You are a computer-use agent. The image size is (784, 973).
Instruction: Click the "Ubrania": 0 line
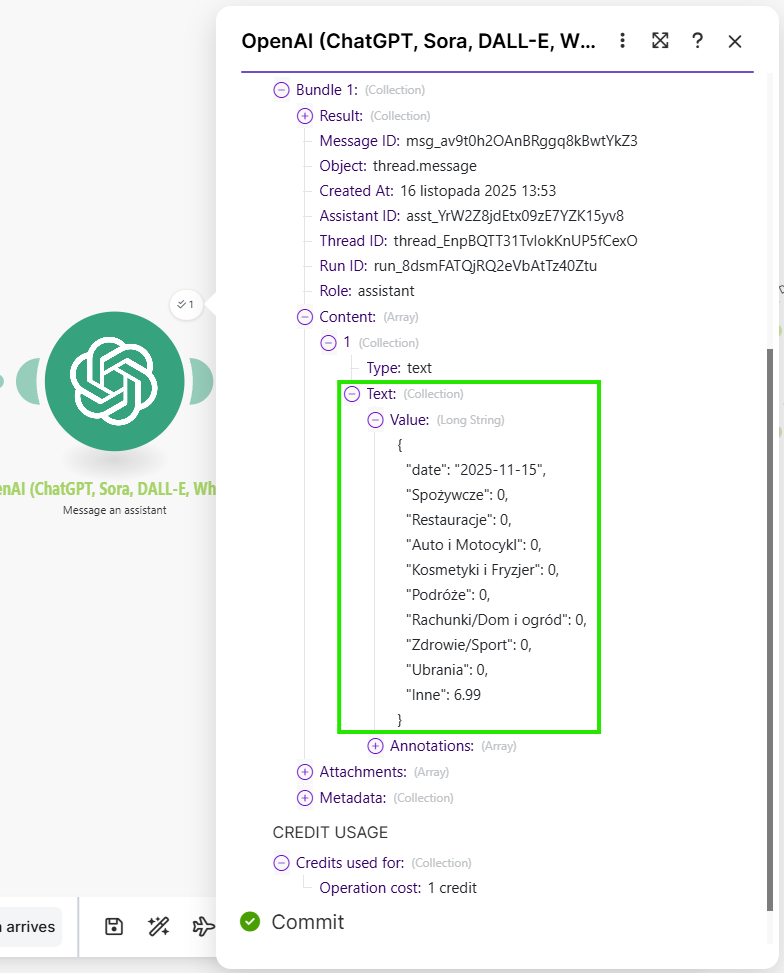point(447,670)
